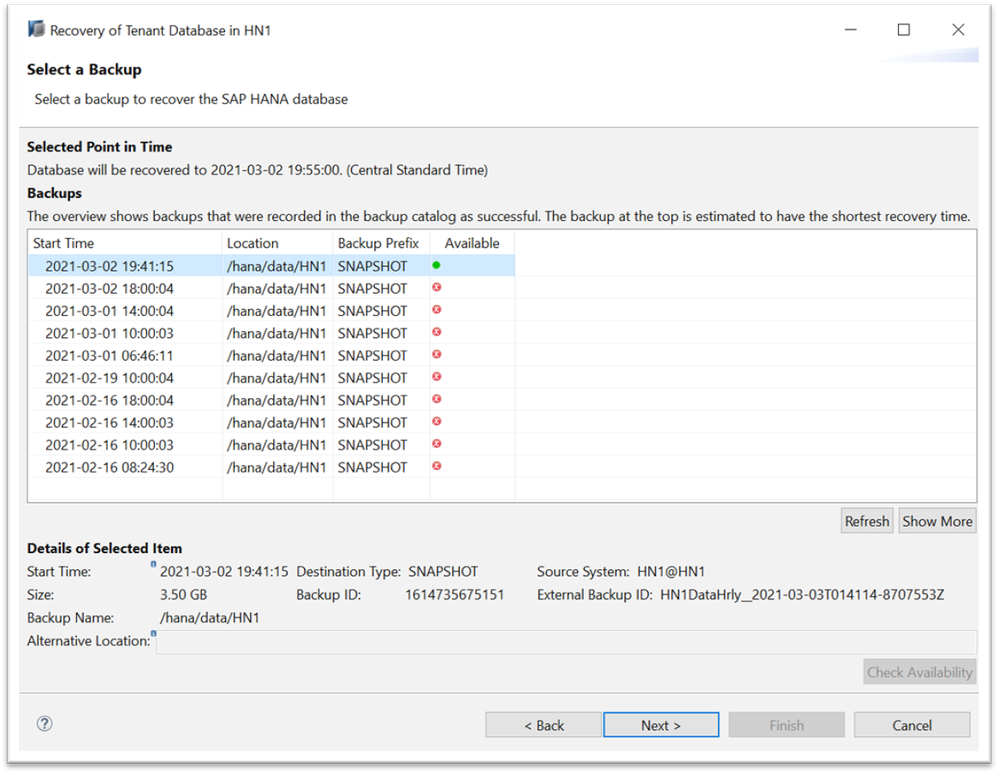Click red unavailable icon for 2021-02-16 10:00:03
Screen dimensions: 999x774
436,443
